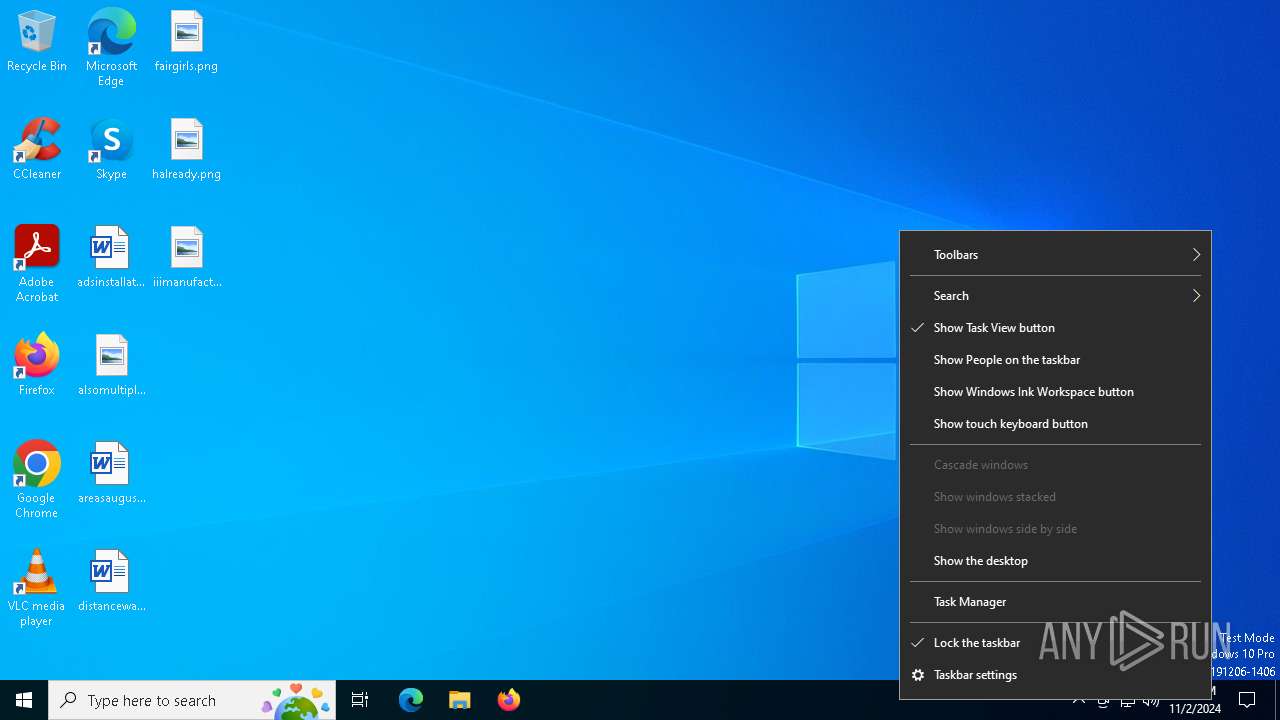Select Show windows stacked entry
The height and width of the screenshot is (720, 1280).
[1055, 497]
